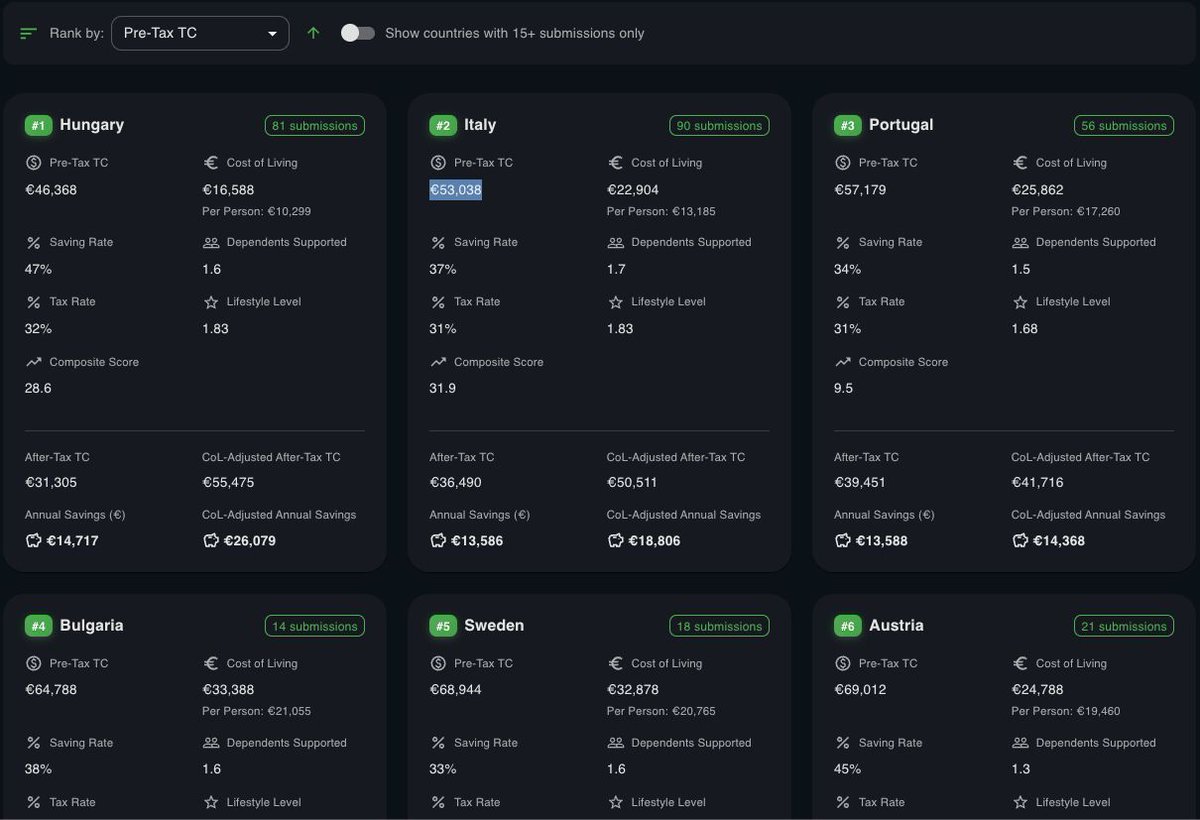Screen dimensions: 1200x820
Task: Click Portugal's 56 submissions badge
Action: tap(1124, 125)
